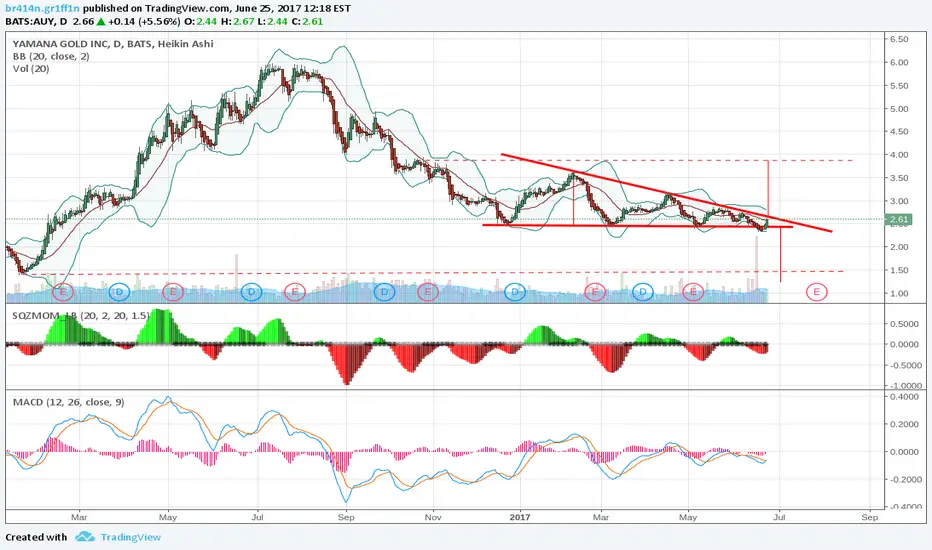Select the Vol (20) indicator label
Screen dimensions: 932x550
click(x=31, y=69)
